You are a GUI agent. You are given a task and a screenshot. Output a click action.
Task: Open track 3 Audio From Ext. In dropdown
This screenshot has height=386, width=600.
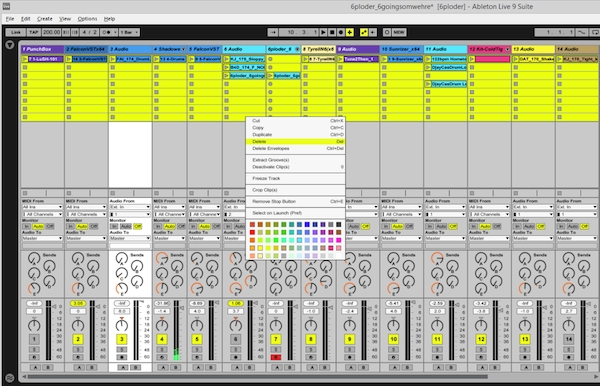130,207
